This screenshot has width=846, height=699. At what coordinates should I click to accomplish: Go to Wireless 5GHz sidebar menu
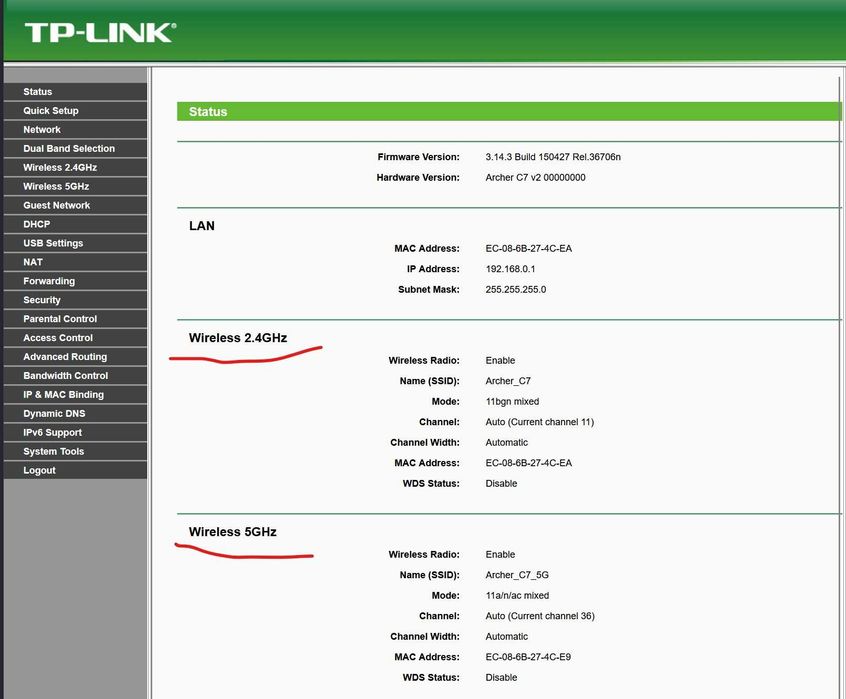75,186
